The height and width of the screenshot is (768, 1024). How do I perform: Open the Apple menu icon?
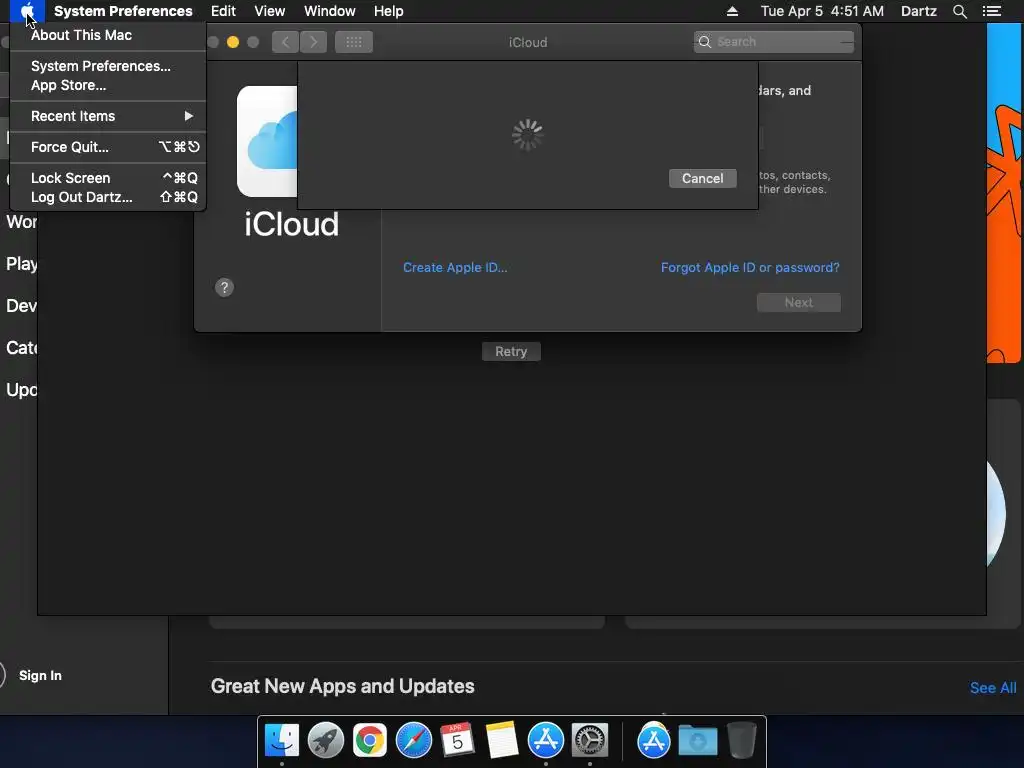[27, 11]
